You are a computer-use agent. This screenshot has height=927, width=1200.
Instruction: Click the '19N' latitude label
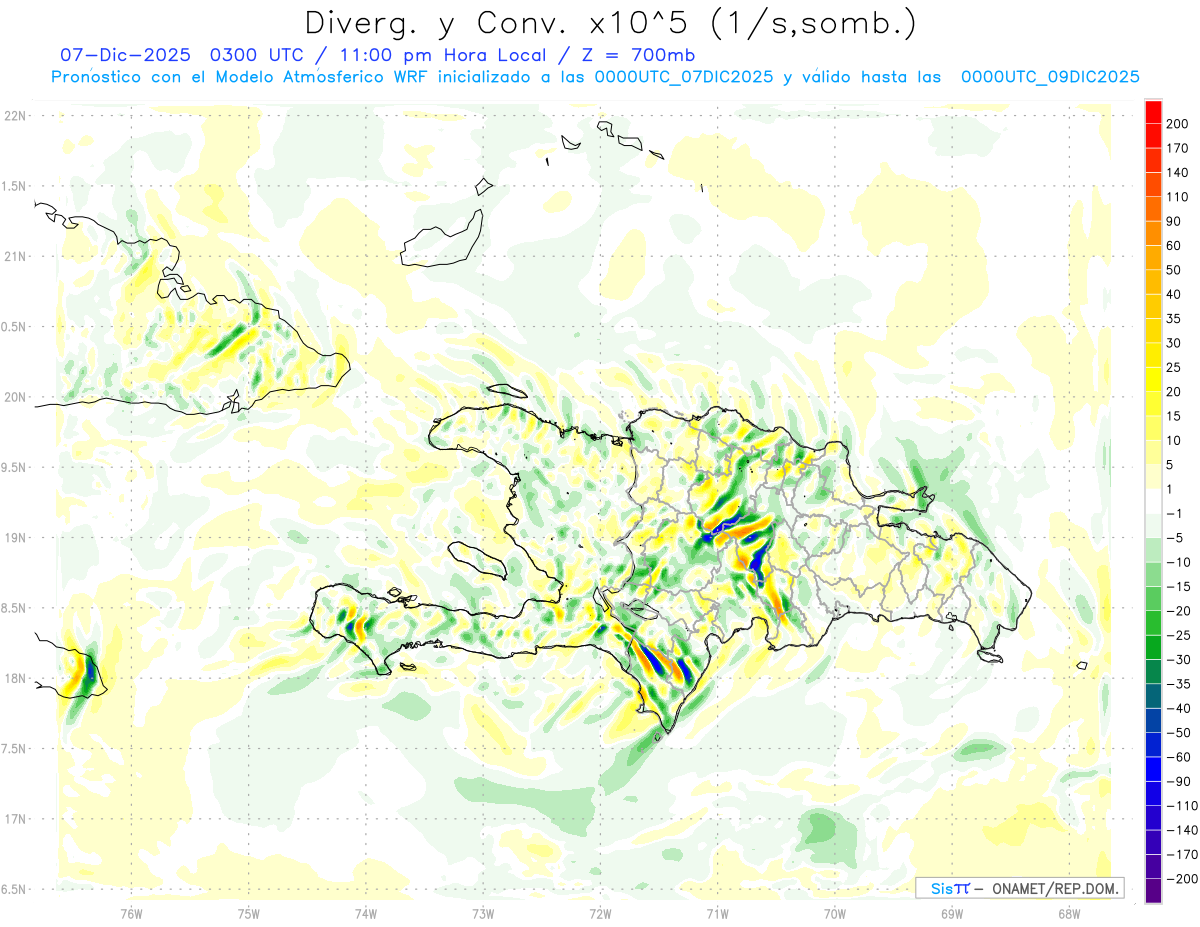14,538
